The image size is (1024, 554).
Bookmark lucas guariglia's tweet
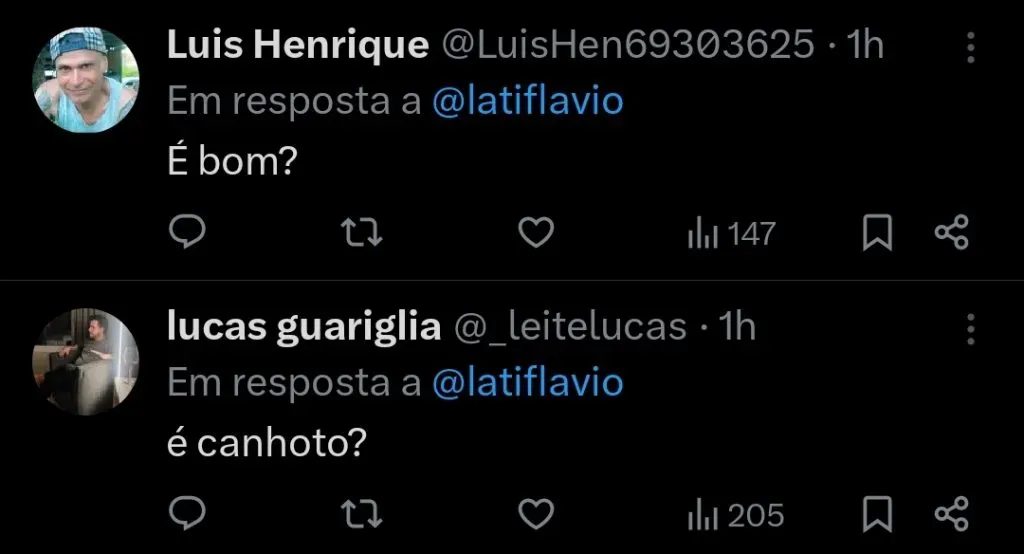tap(877, 515)
